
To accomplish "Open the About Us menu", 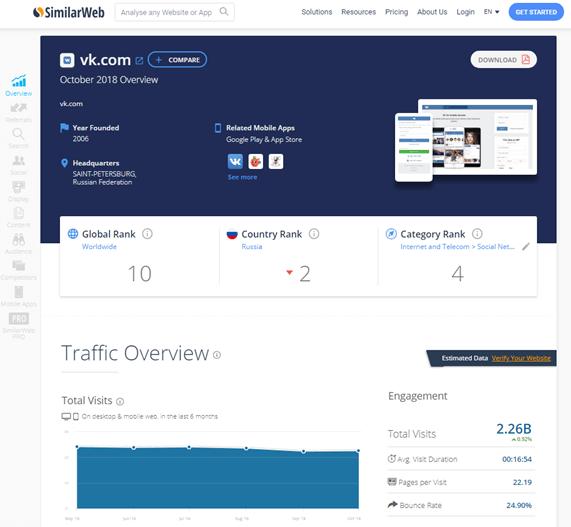I will 432,12.
